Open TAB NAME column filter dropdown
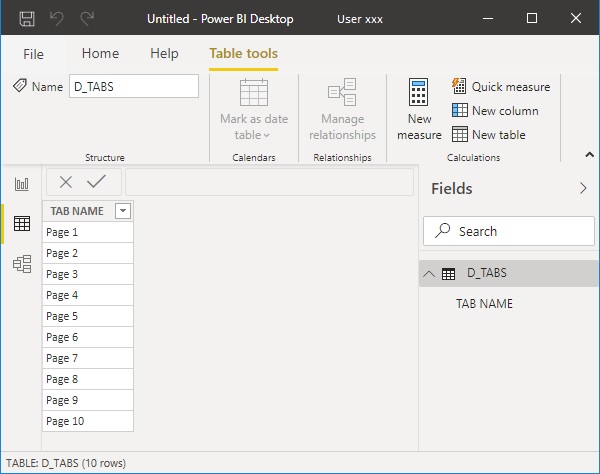This screenshot has width=600, height=474. 123,211
